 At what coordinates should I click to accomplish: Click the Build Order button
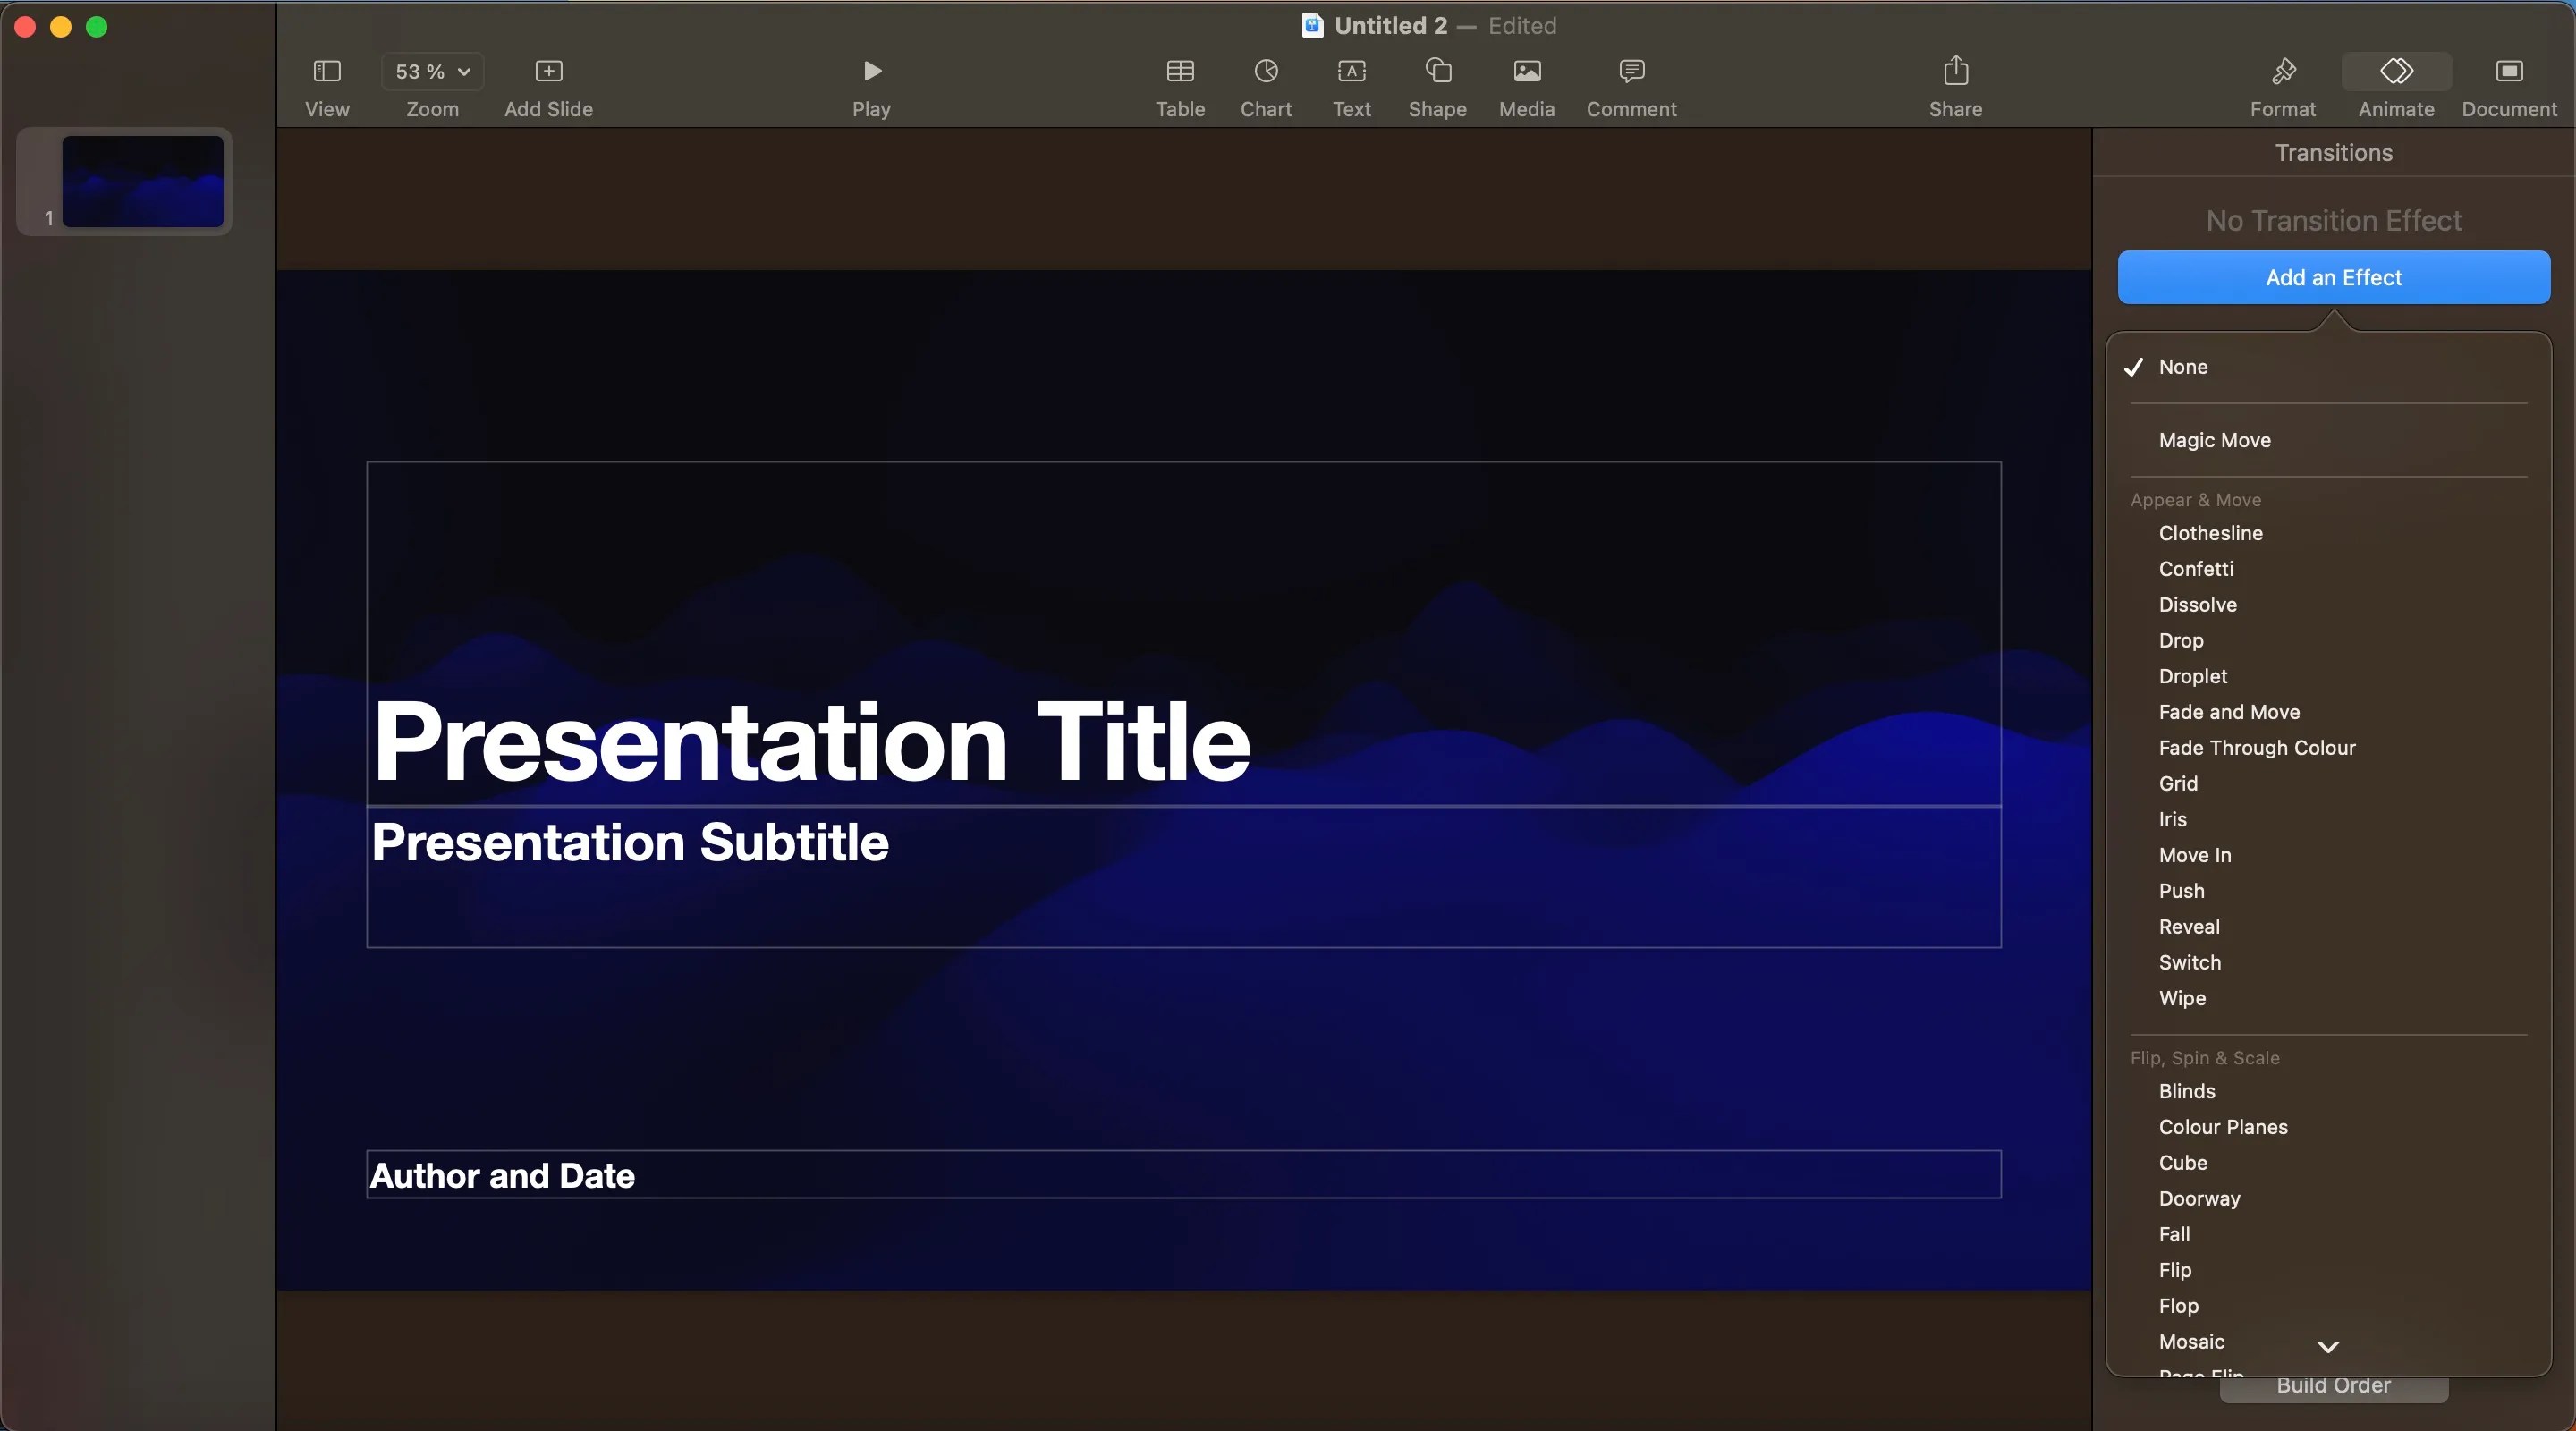coord(2333,1388)
